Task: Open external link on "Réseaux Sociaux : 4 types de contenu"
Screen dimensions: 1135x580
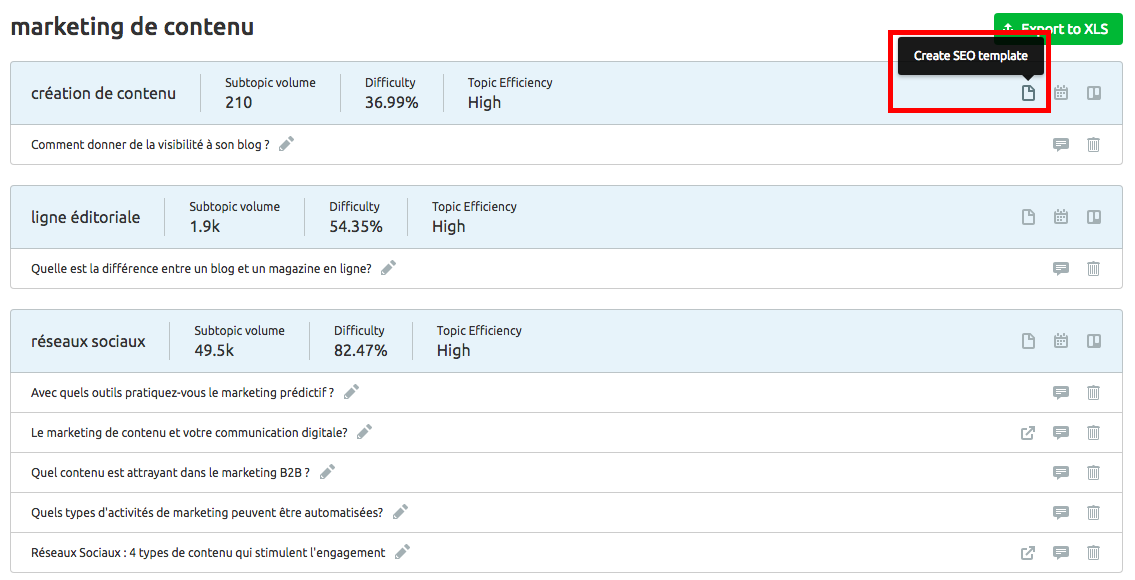Action: pos(1027,552)
